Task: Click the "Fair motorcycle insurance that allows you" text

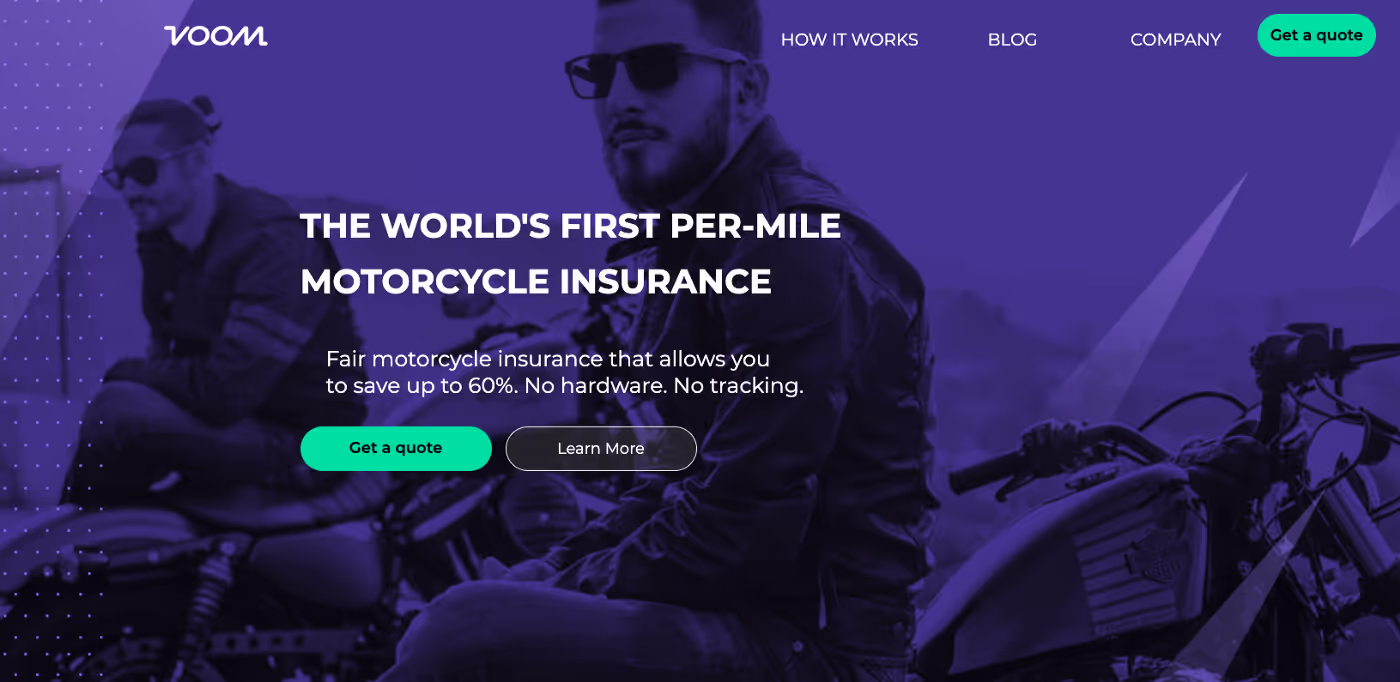Action: pos(548,359)
